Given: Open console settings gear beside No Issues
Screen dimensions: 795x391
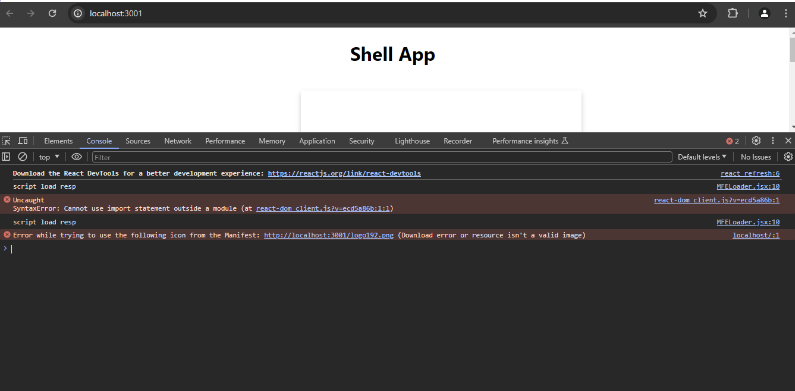Looking at the screenshot, I should (x=787, y=157).
